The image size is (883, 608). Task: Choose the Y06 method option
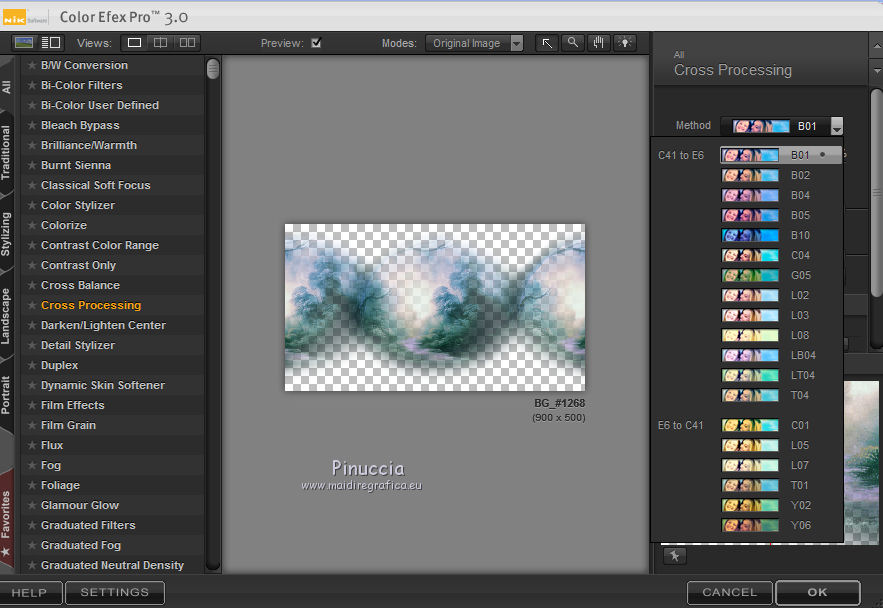(781, 525)
